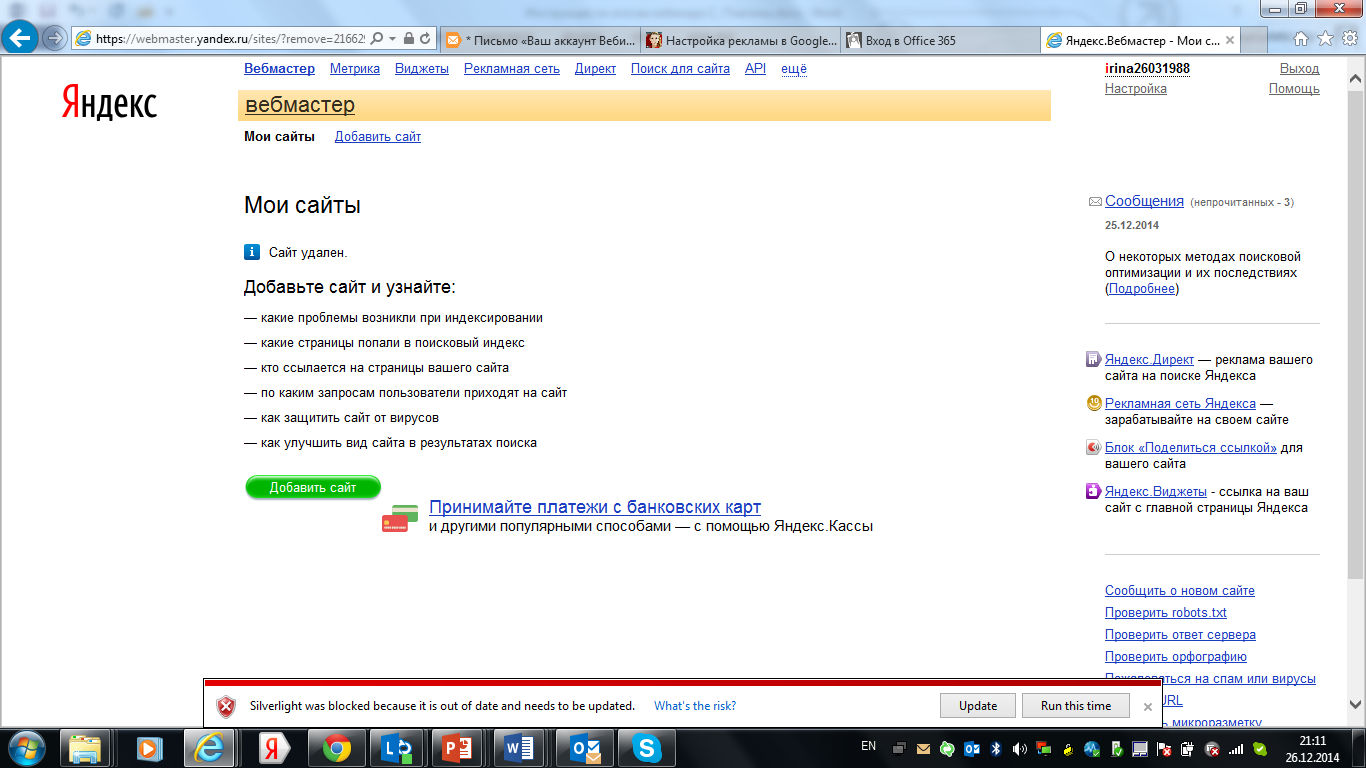1366x768 pixels.
Task: Click the volume speaker tray icon
Action: 1020,748
